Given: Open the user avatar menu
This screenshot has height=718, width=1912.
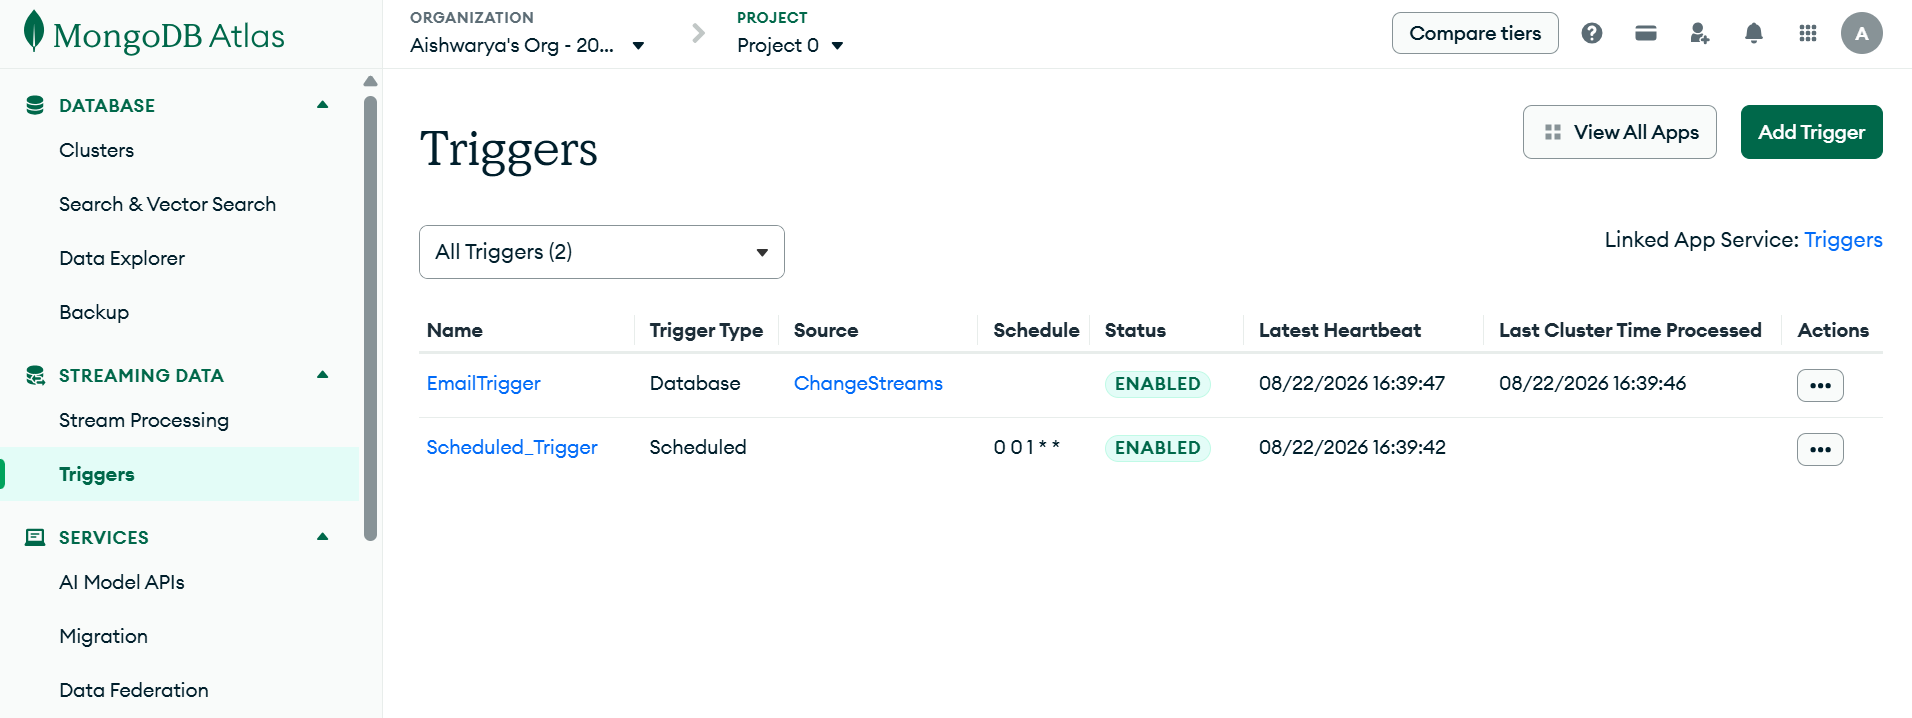Looking at the screenshot, I should [x=1862, y=33].
